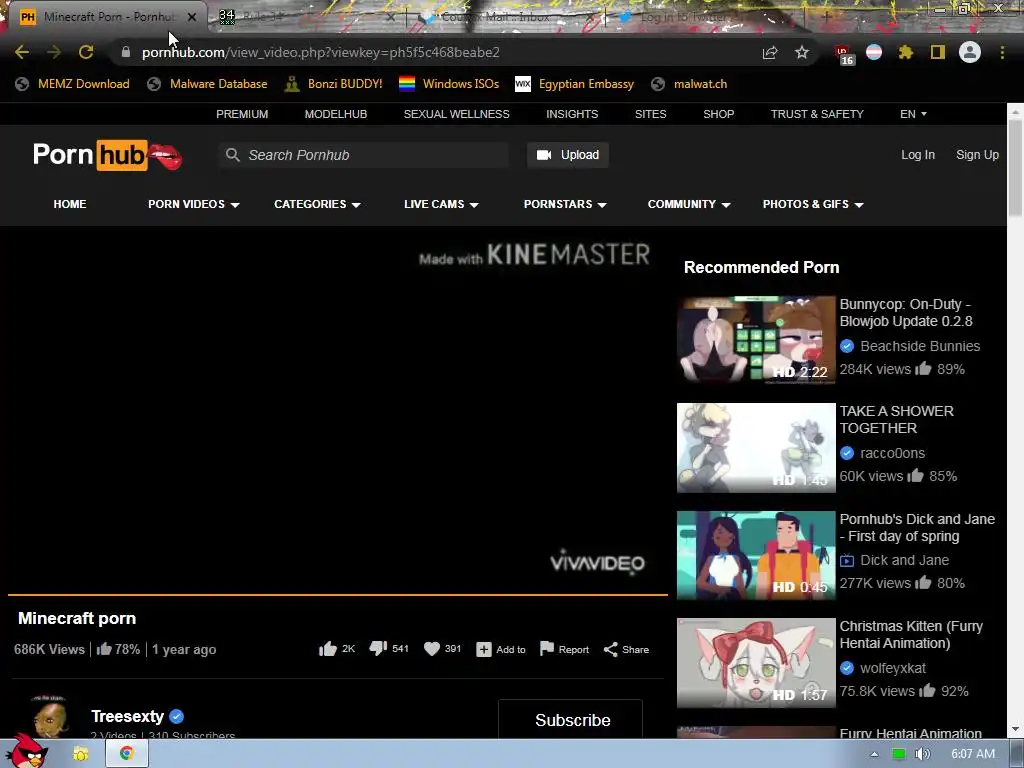Open the PREMIUM top link
Viewport: 1024px width, 768px height.
click(x=242, y=114)
